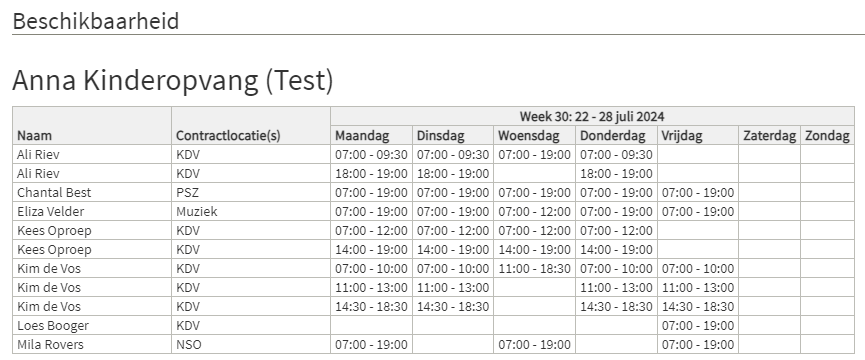This screenshot has width=865, height=360.
Task: Click the Naam column header
Action: click(92, 126)
